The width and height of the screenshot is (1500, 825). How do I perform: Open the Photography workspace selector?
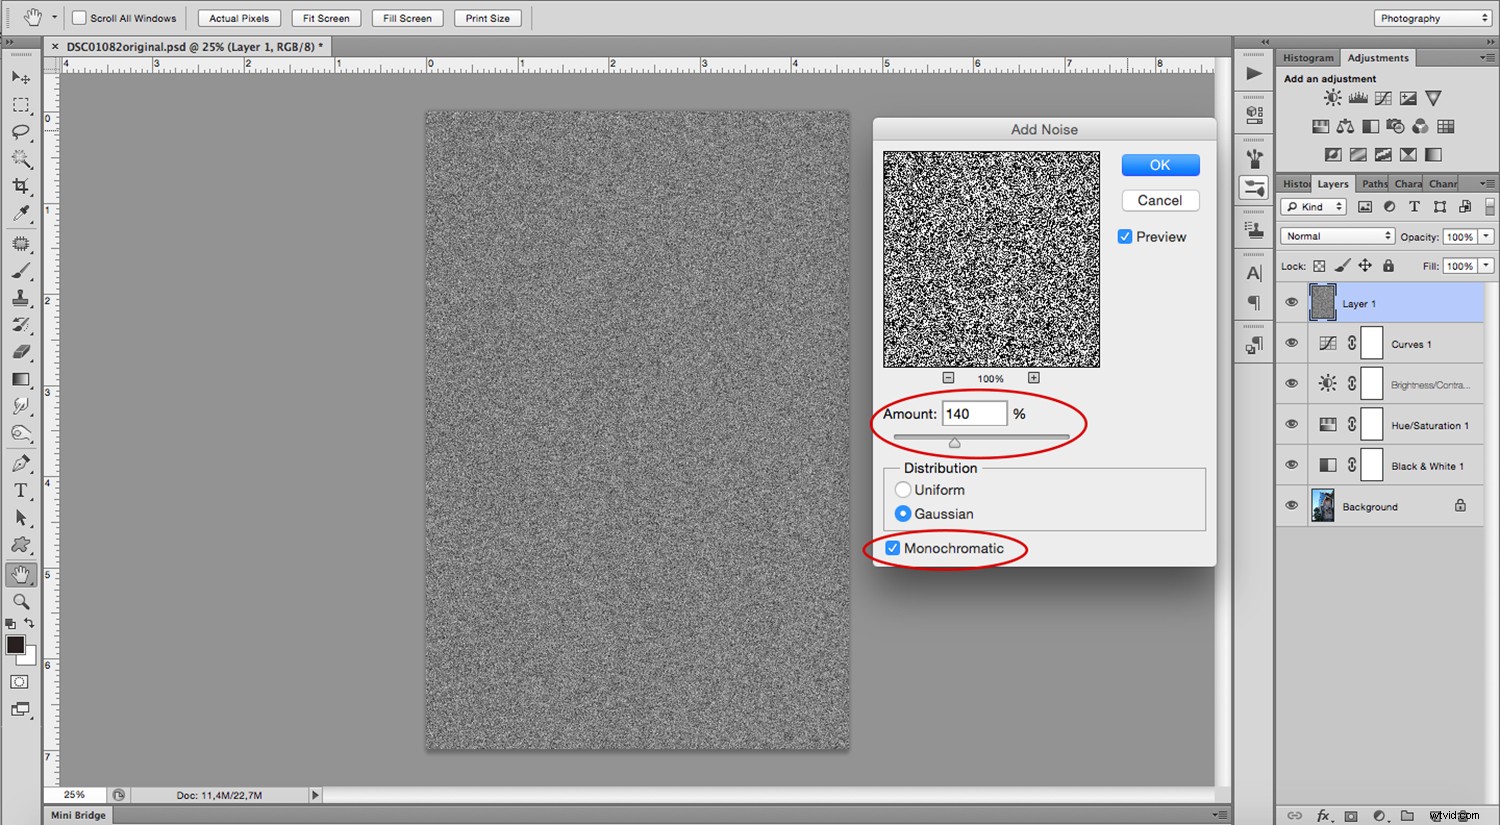1432,17
